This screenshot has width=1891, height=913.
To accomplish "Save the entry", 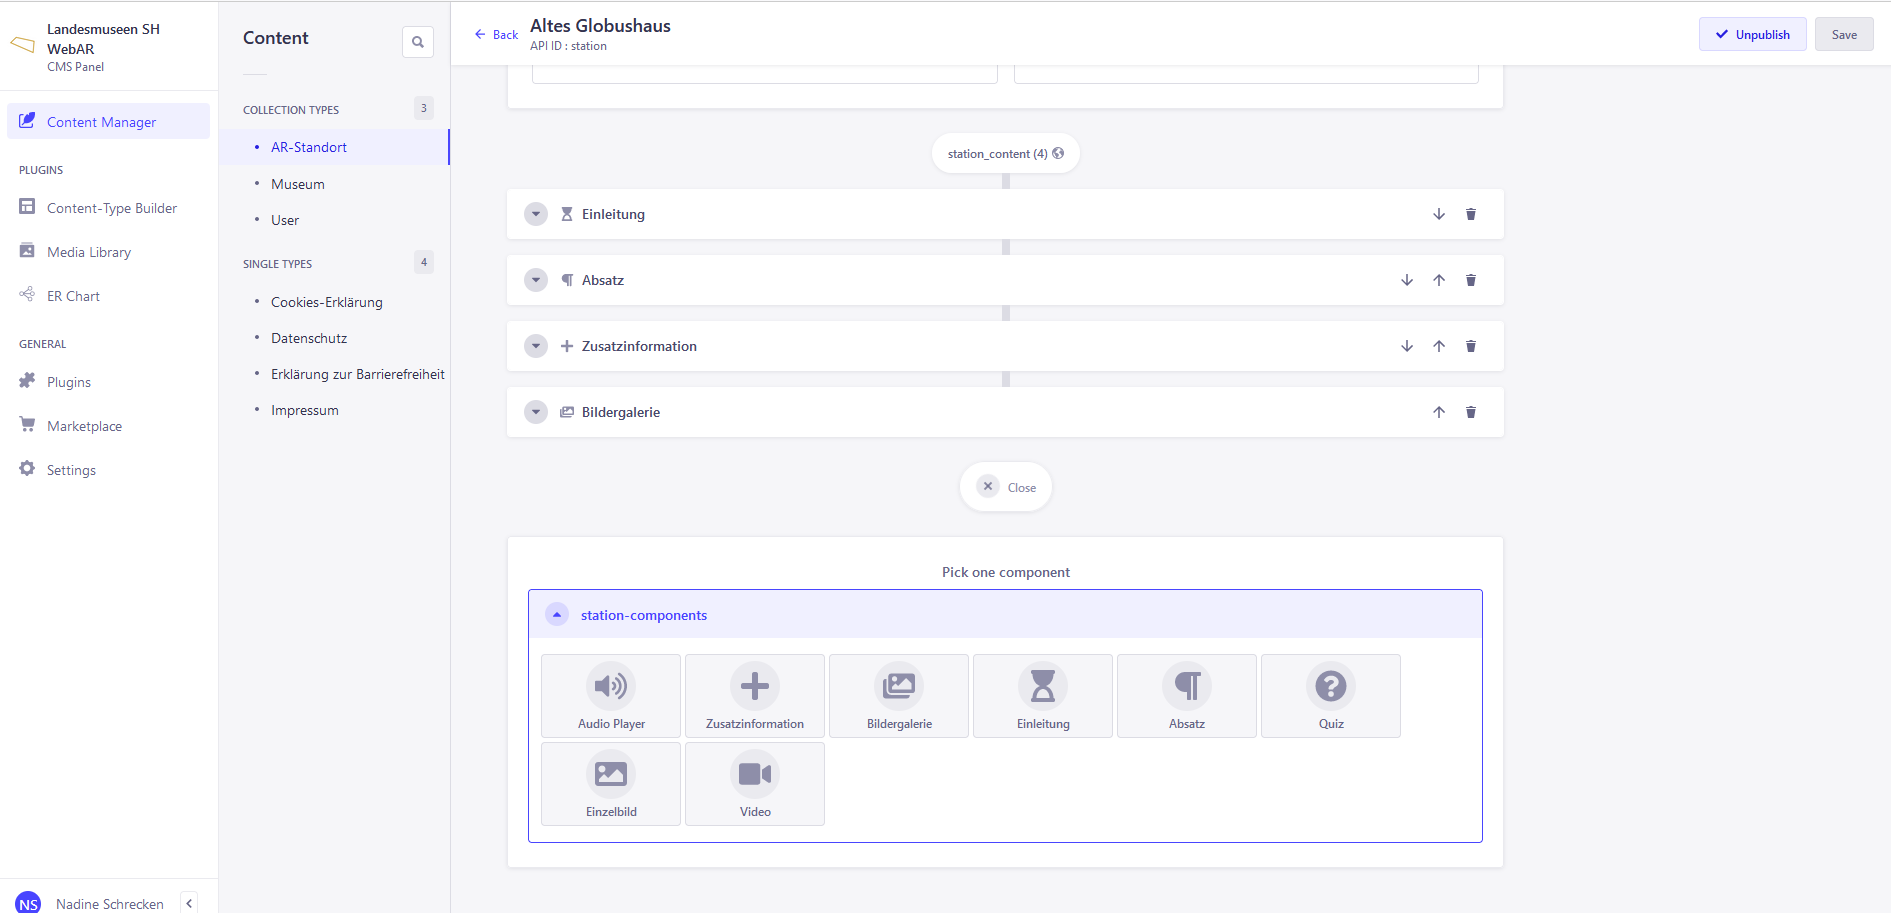I will [1844, 34].
